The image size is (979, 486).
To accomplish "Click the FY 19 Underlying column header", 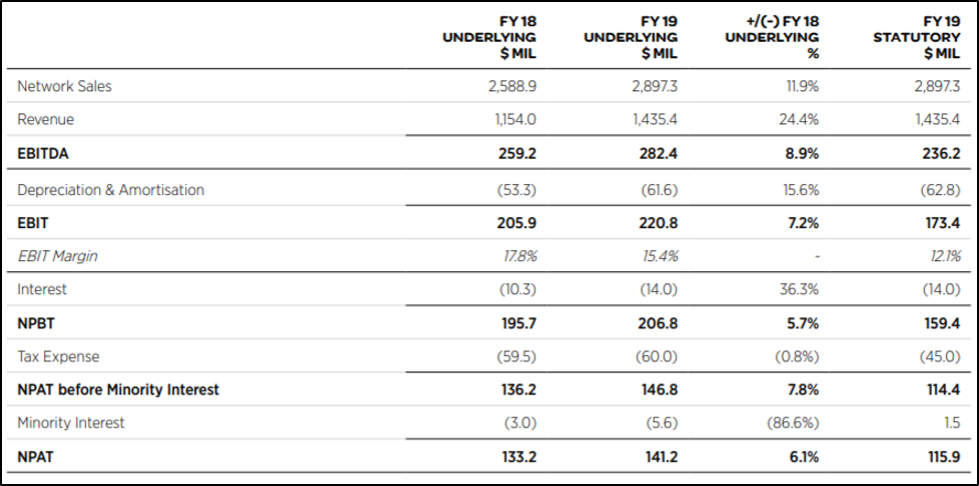I will click(631, 37).
